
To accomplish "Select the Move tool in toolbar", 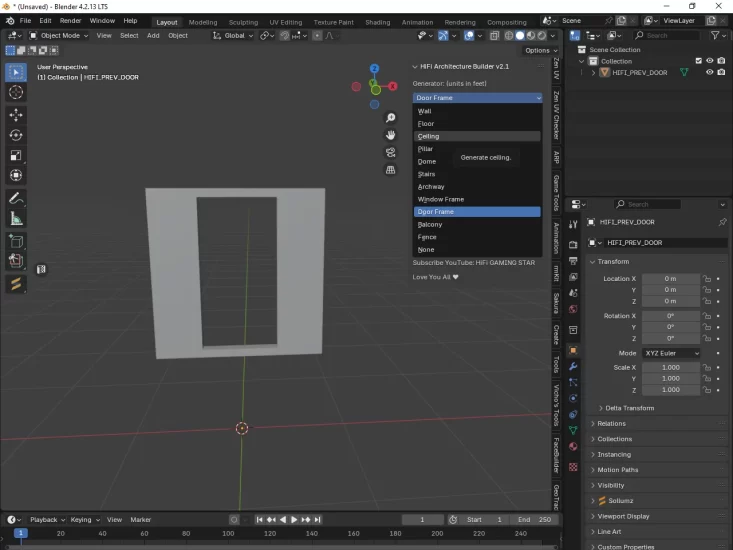I will [16, 115].
